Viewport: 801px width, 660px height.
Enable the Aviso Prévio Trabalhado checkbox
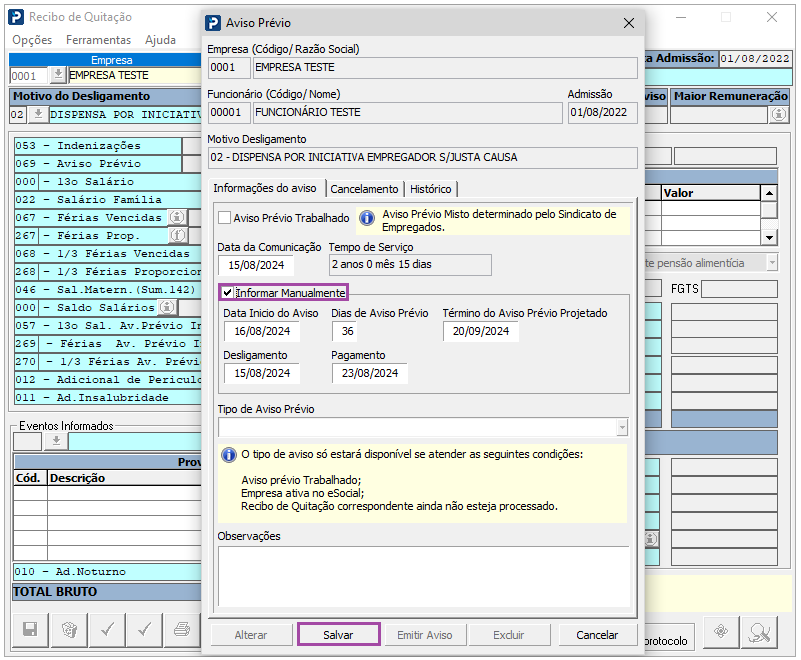(224, 218)
